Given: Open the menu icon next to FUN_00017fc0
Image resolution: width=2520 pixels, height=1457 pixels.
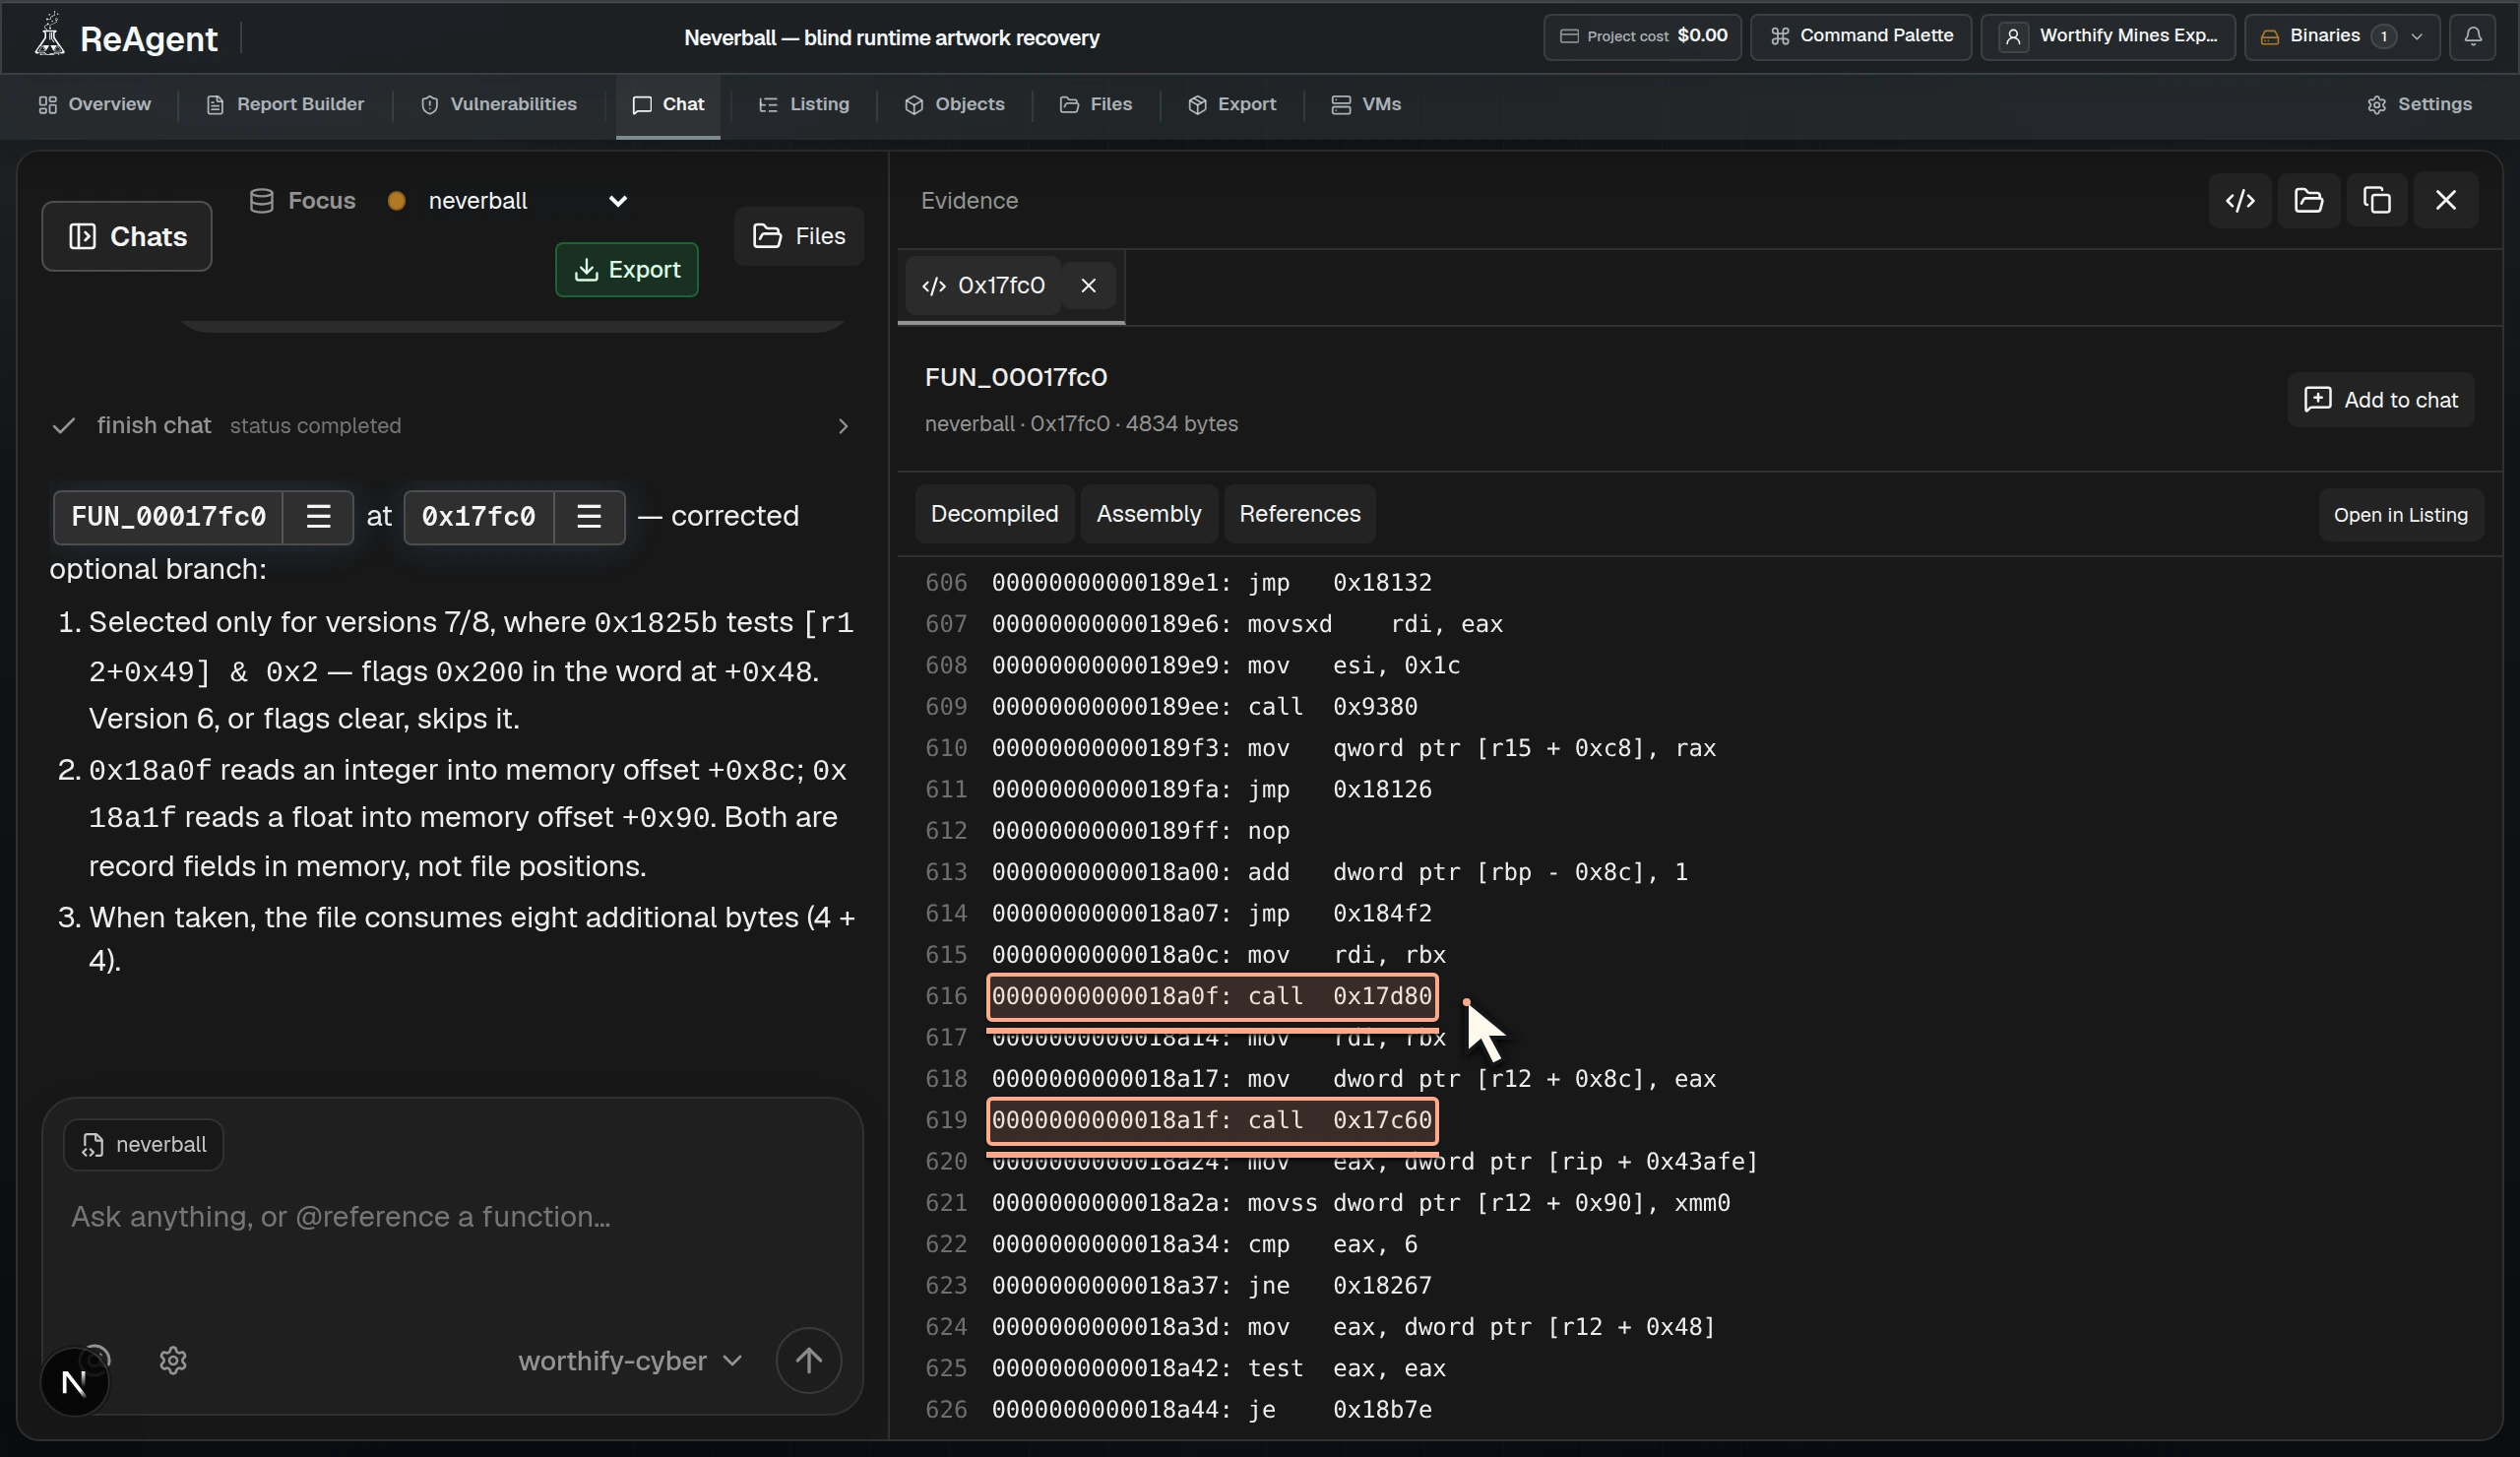Looking at the screenshot, I should 318,517.
